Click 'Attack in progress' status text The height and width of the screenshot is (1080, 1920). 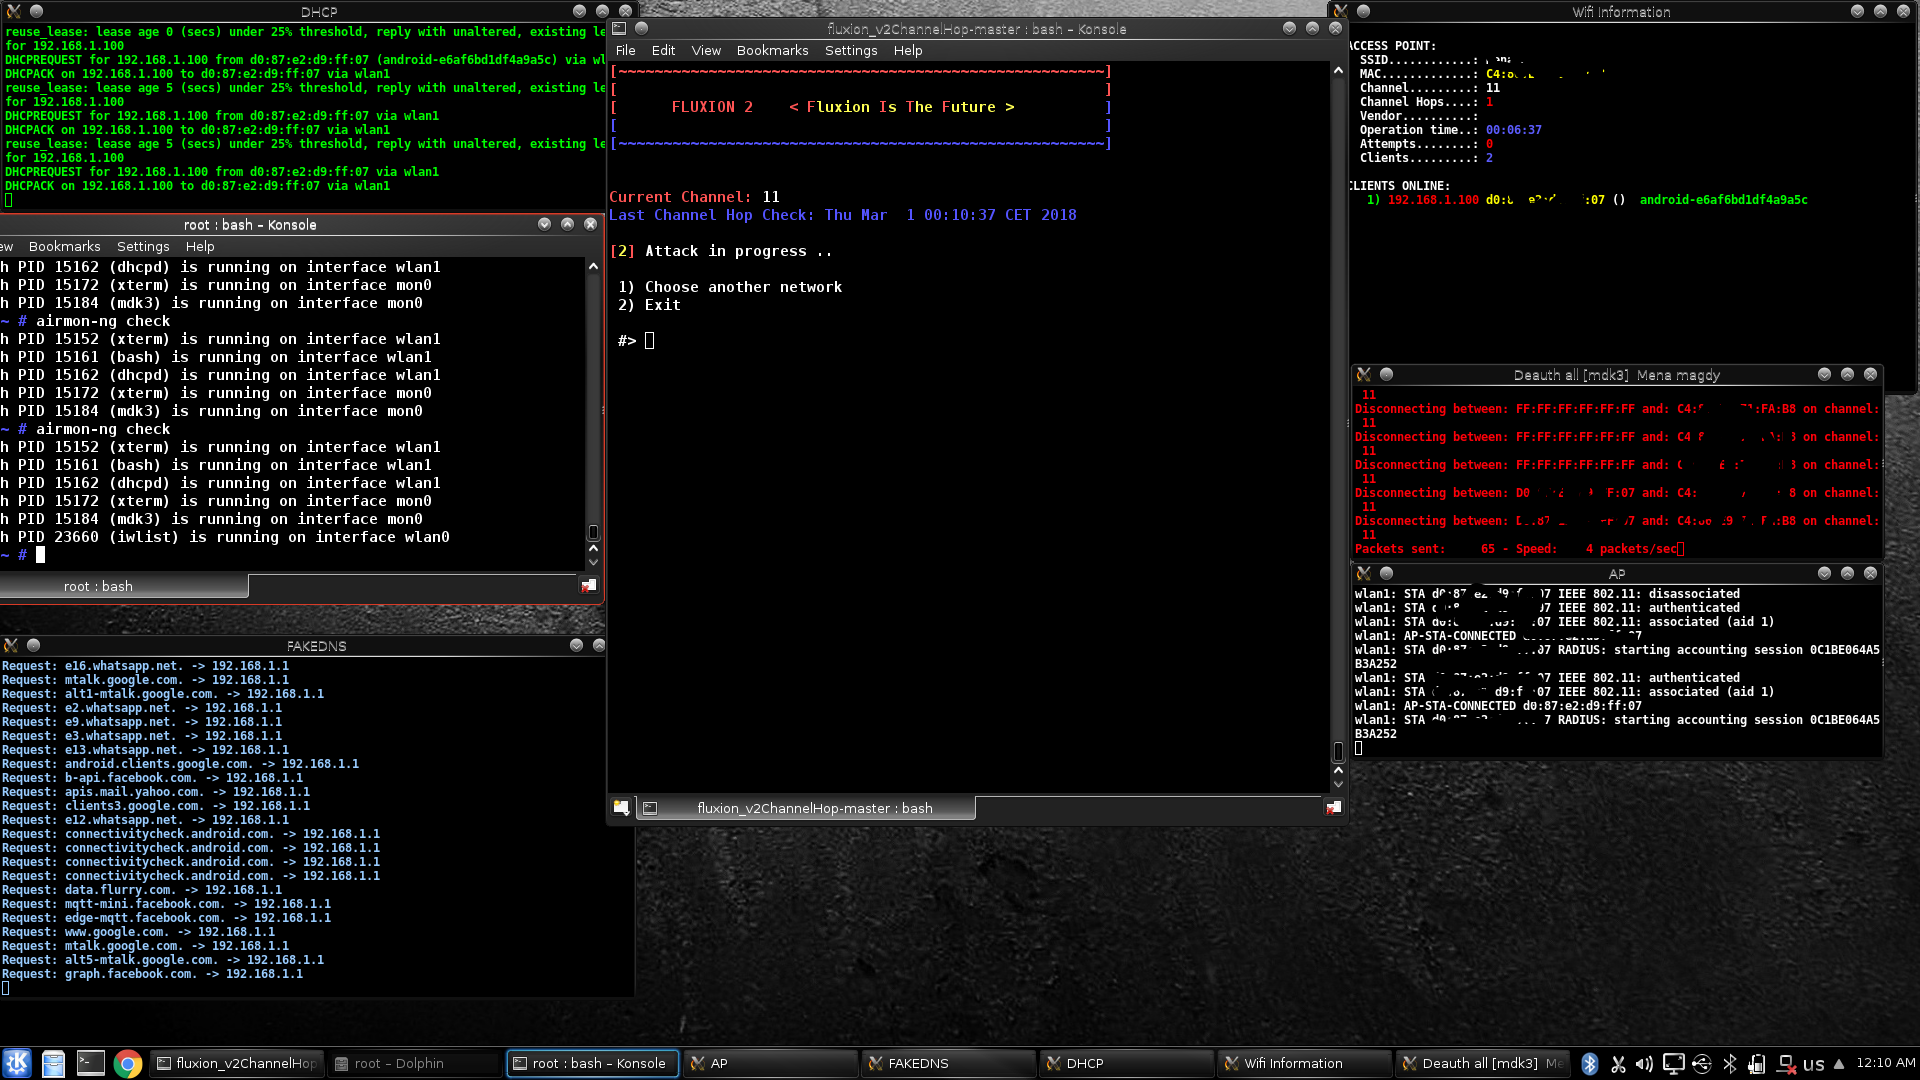click(738, 251)
